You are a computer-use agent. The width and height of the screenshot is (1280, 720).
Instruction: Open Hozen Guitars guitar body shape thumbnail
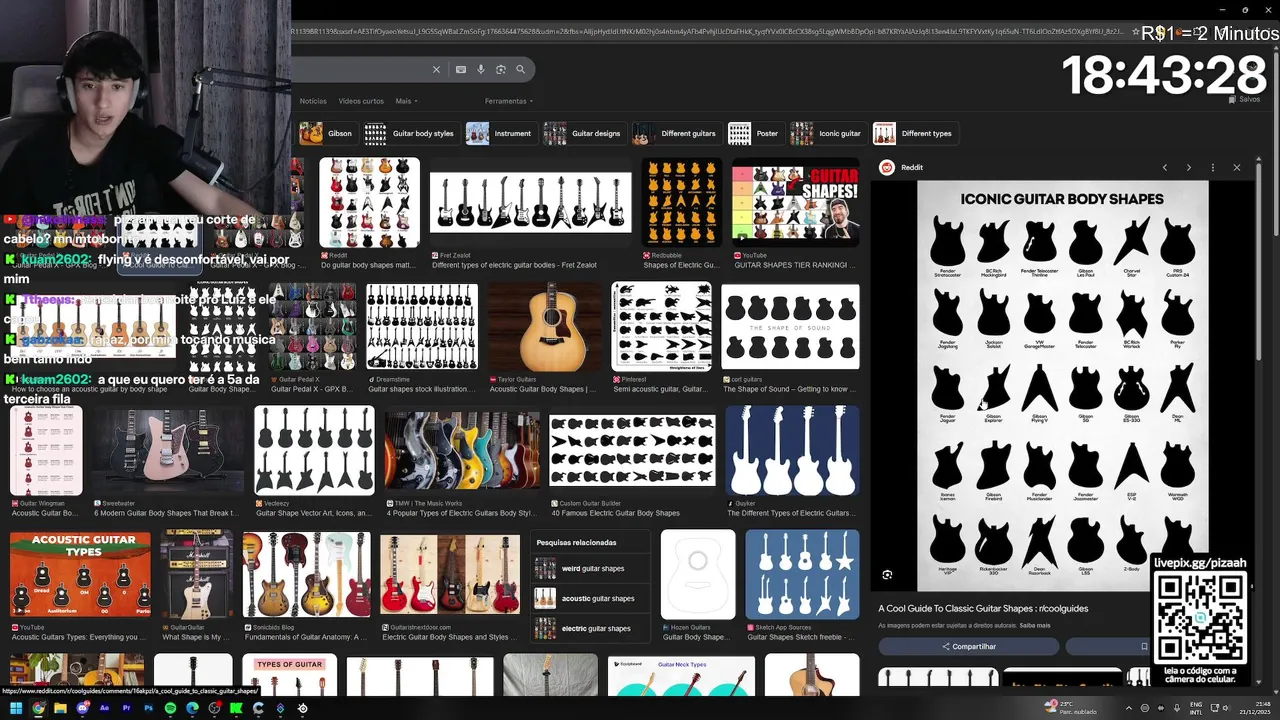point(698,575)
